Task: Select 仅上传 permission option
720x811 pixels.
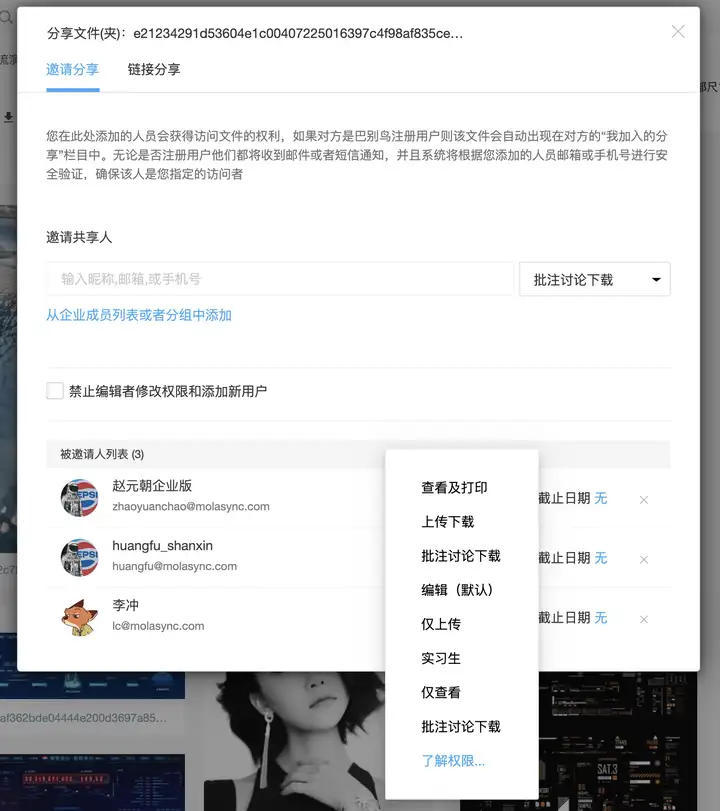Action: coord(441,624)
